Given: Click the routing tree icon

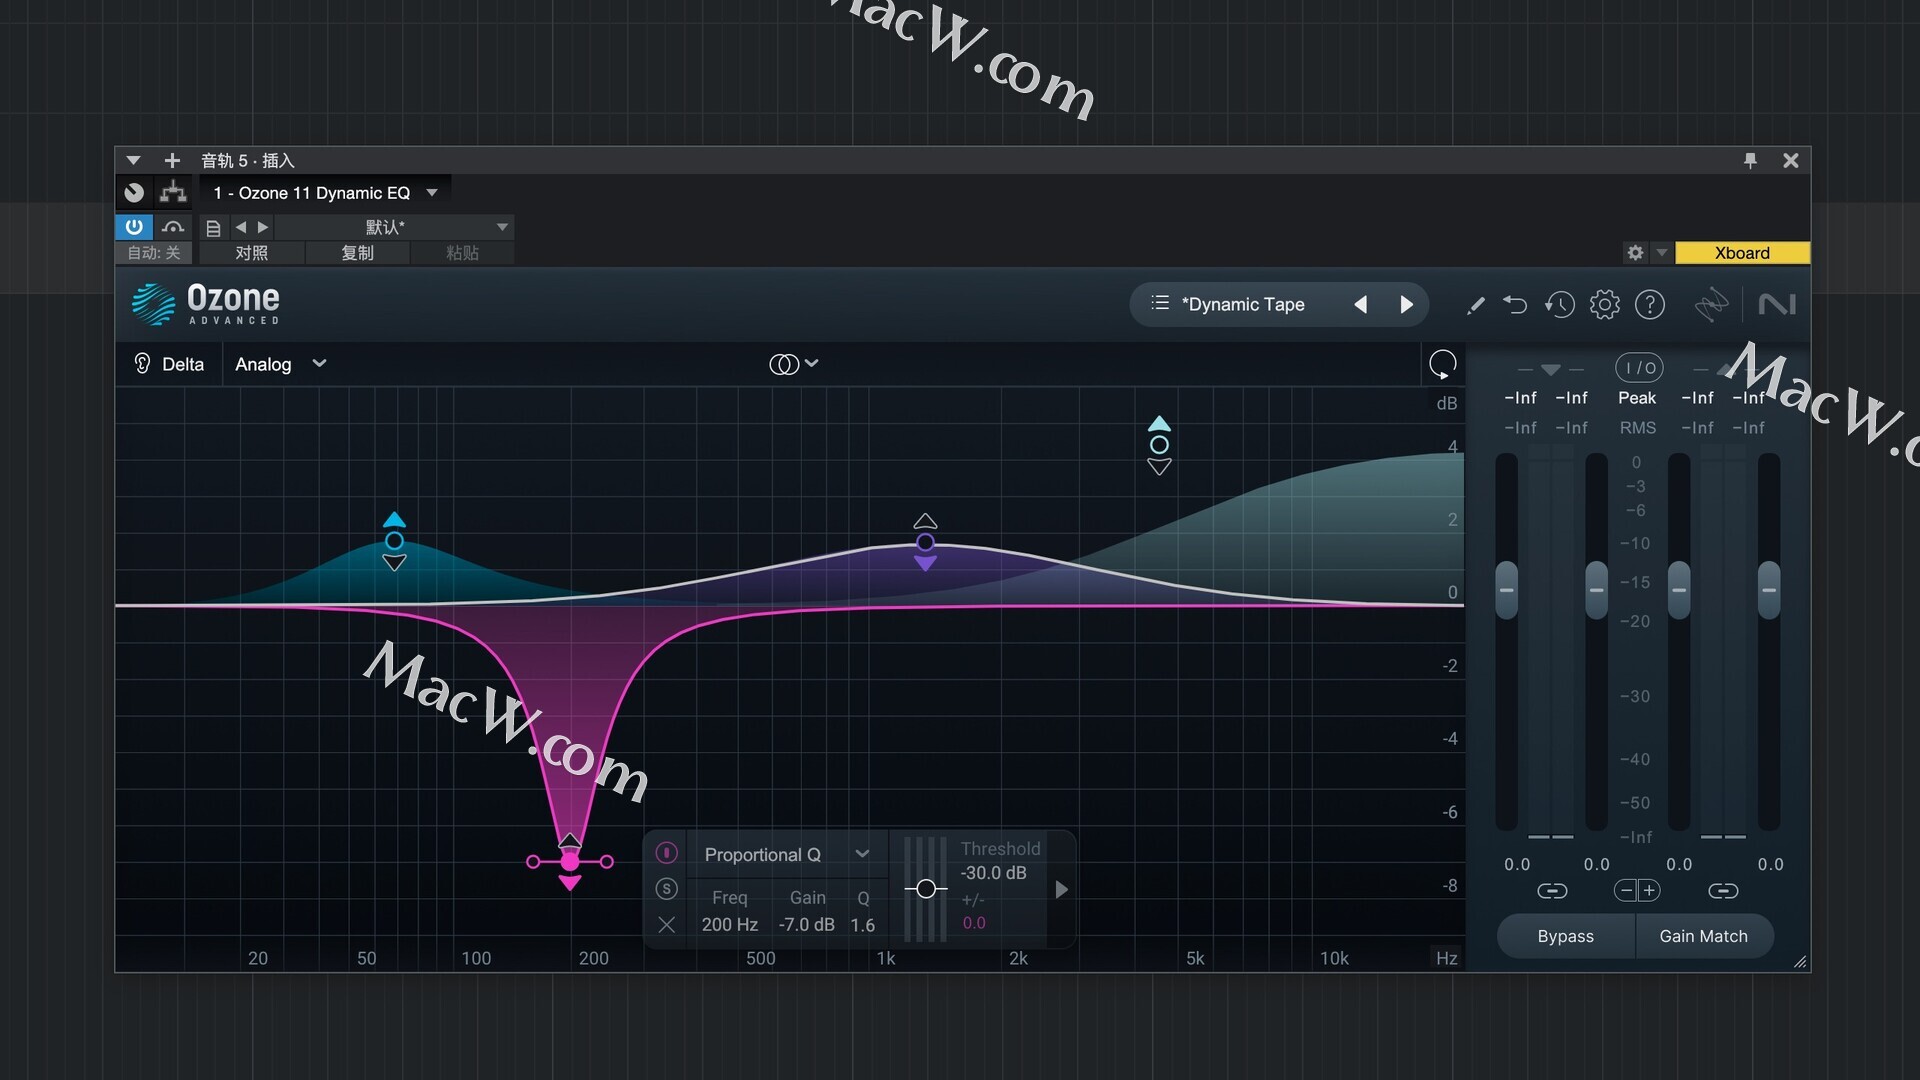Looking at the screenshot, I should [x=173, y=192].
